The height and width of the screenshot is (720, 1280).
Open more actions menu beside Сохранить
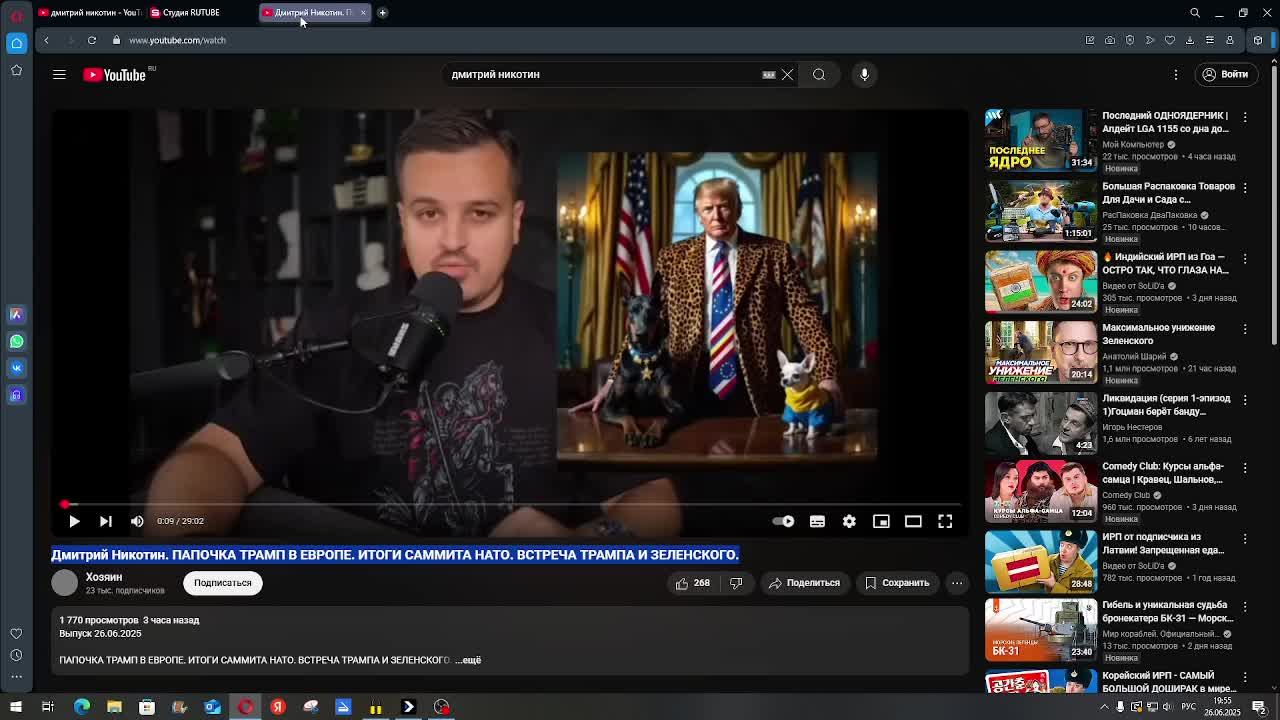(x=957, y=583)
